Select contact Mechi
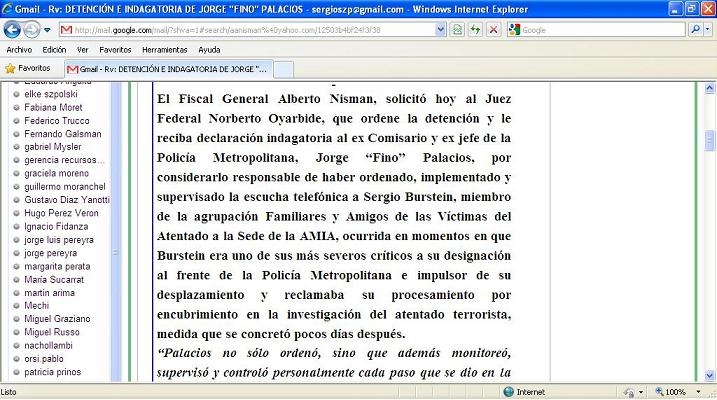The height and width of the screenshot is (400, 717). tap(37, 305)
